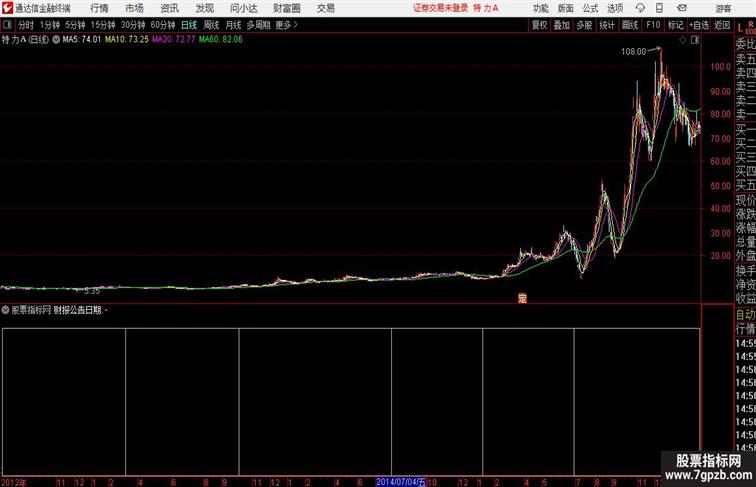The height and width of the screenshot is (487, 756).
Task: Click the 画线 drawing toolbar button
Action: coord(630,25)
